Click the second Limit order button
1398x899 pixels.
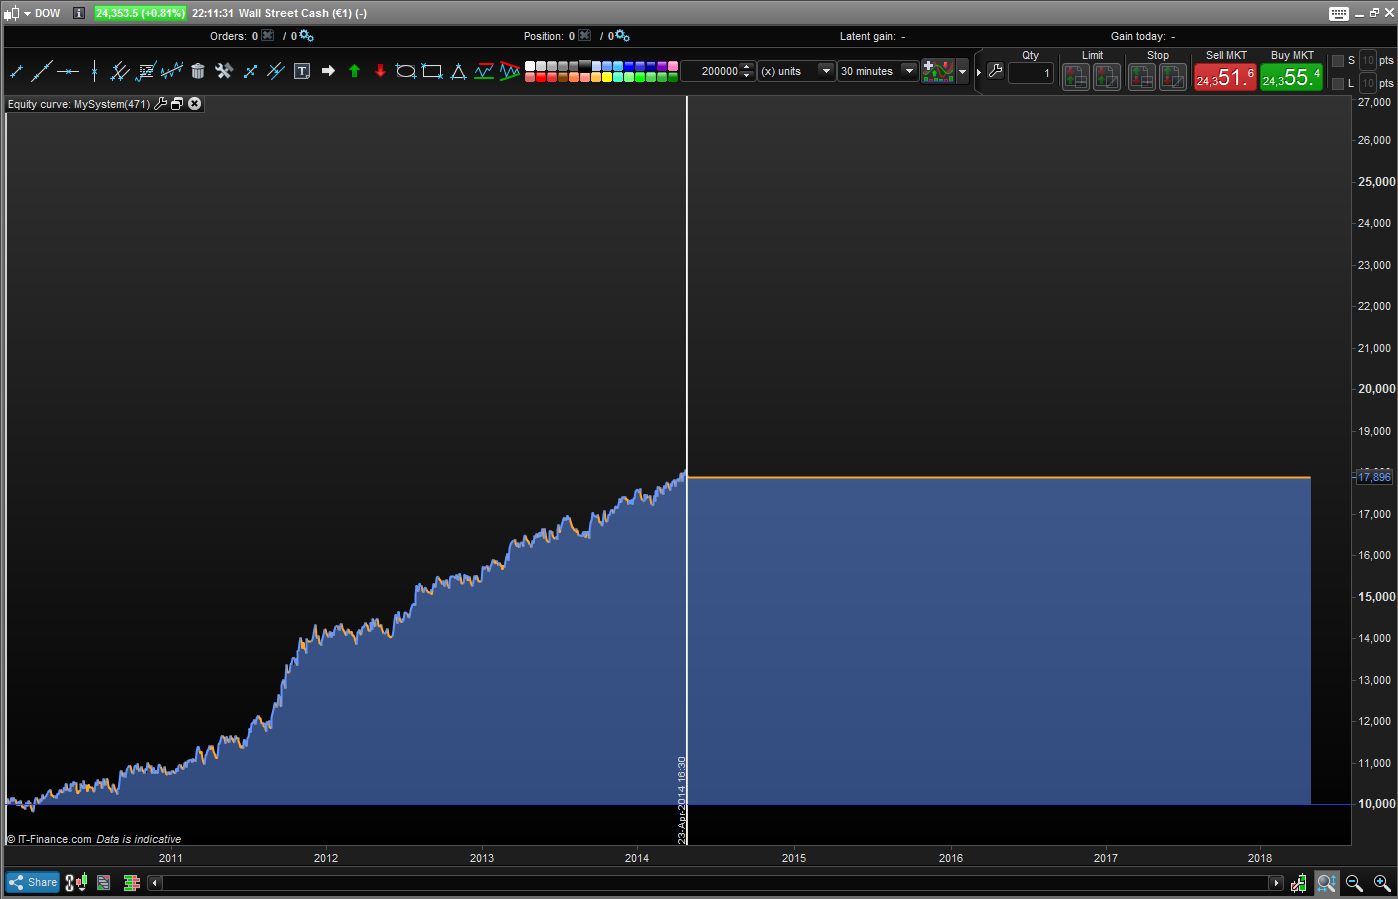pos(1107,77)
